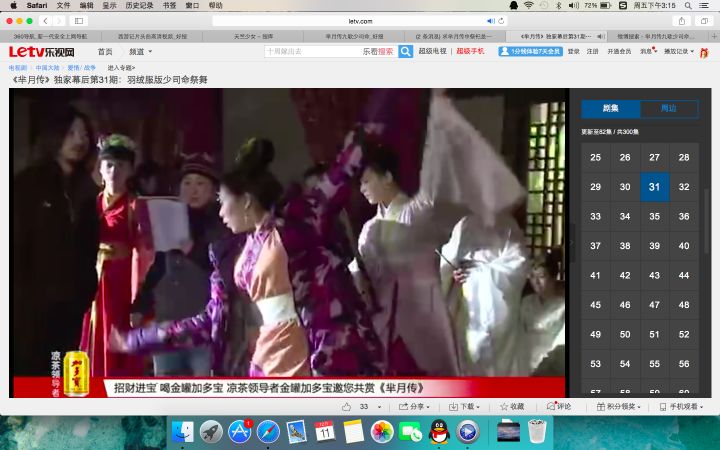
Task: Click Safari forward button
Action: pyautogui.click(x=59, y=21)
